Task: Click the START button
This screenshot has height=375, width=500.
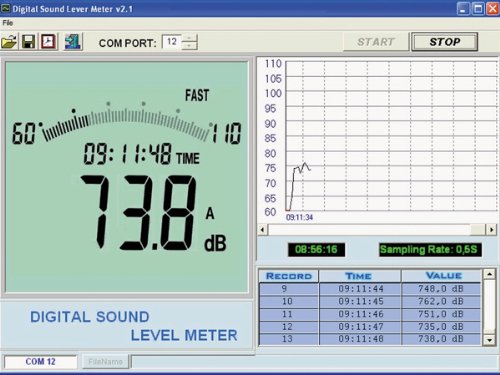Action: (x=376, y=42)
